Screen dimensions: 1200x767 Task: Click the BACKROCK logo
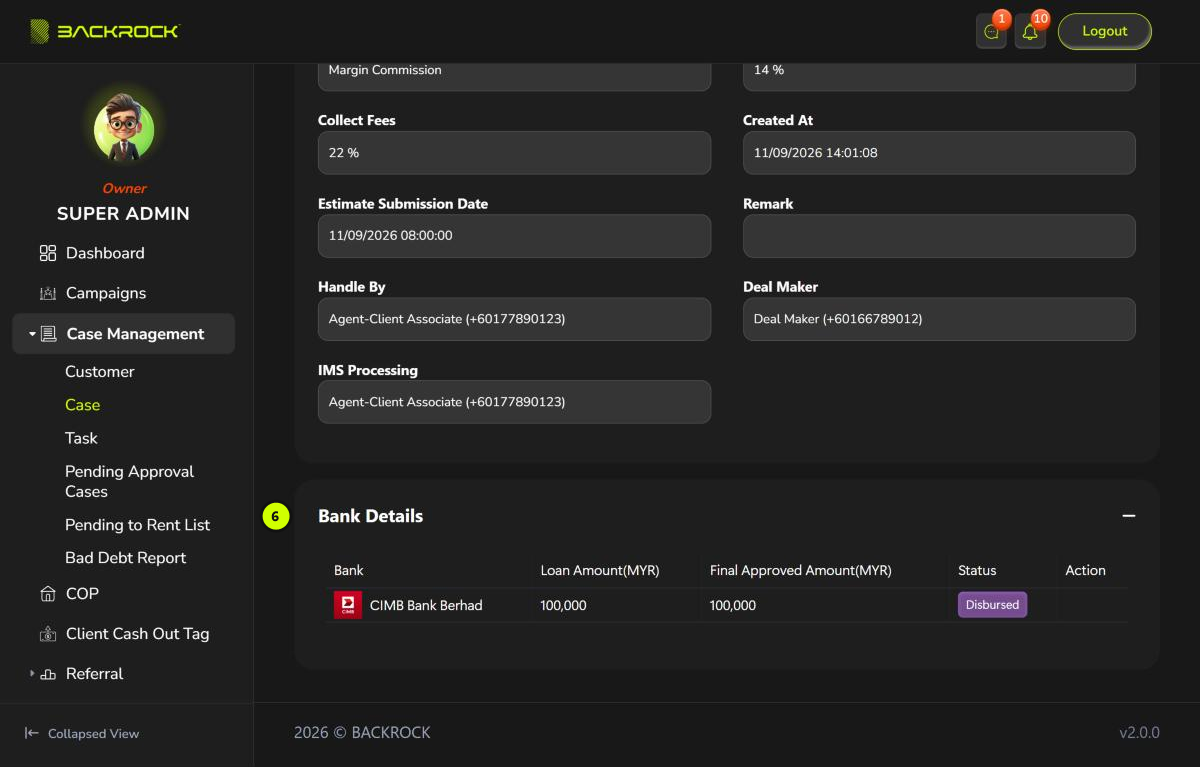point(105,31)
